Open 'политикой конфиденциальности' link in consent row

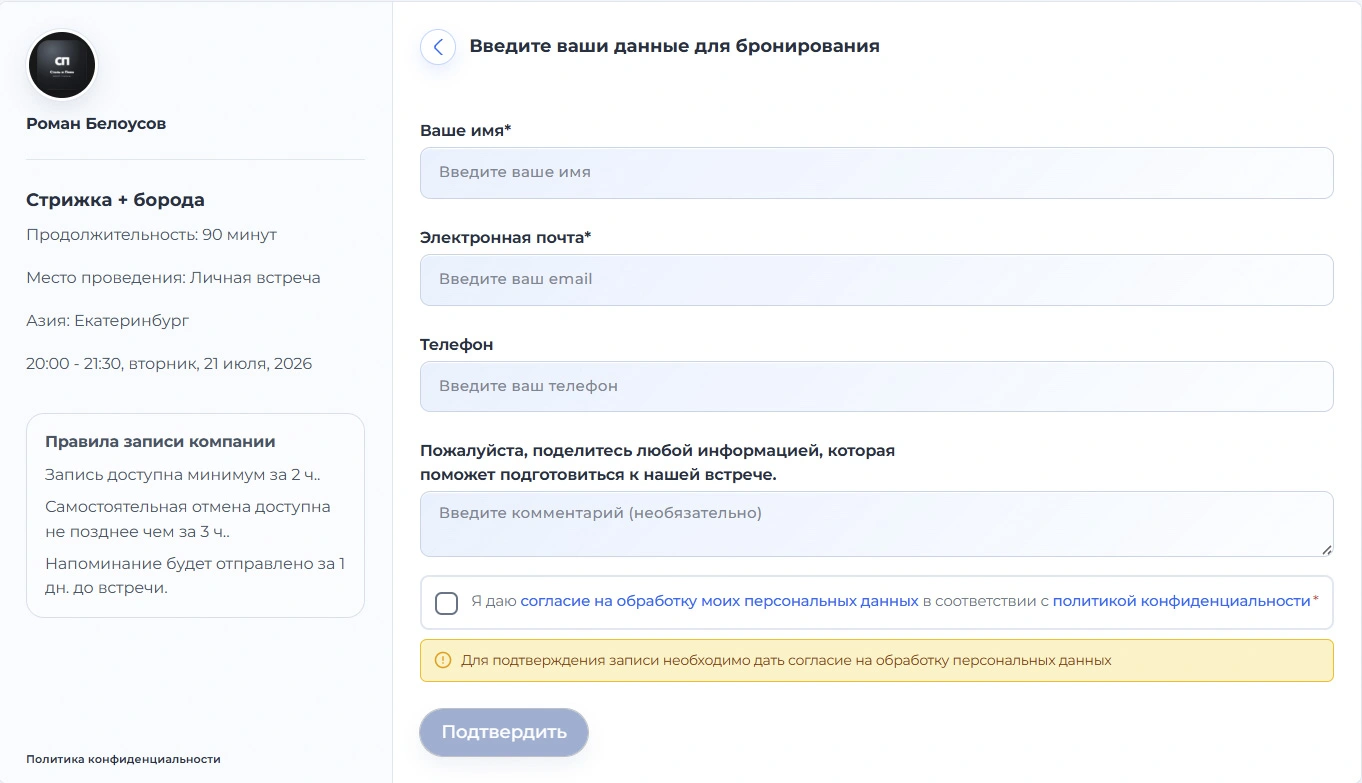(x=1181, y=601)
